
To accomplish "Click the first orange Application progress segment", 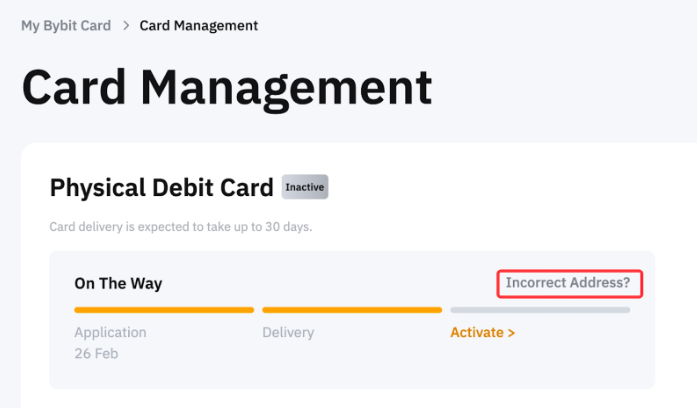I will pyautogui.click(x=164, y=310).
